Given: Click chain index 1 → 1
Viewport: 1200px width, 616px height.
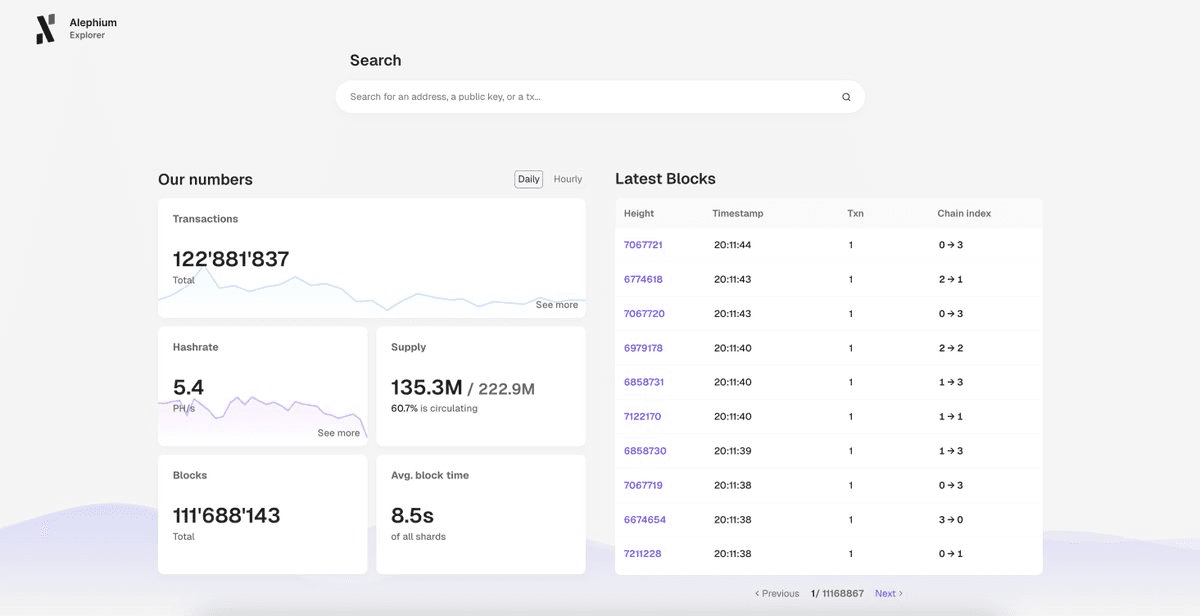Looking at the screenshot, I should pyautogui.click(x=951, y=416).
